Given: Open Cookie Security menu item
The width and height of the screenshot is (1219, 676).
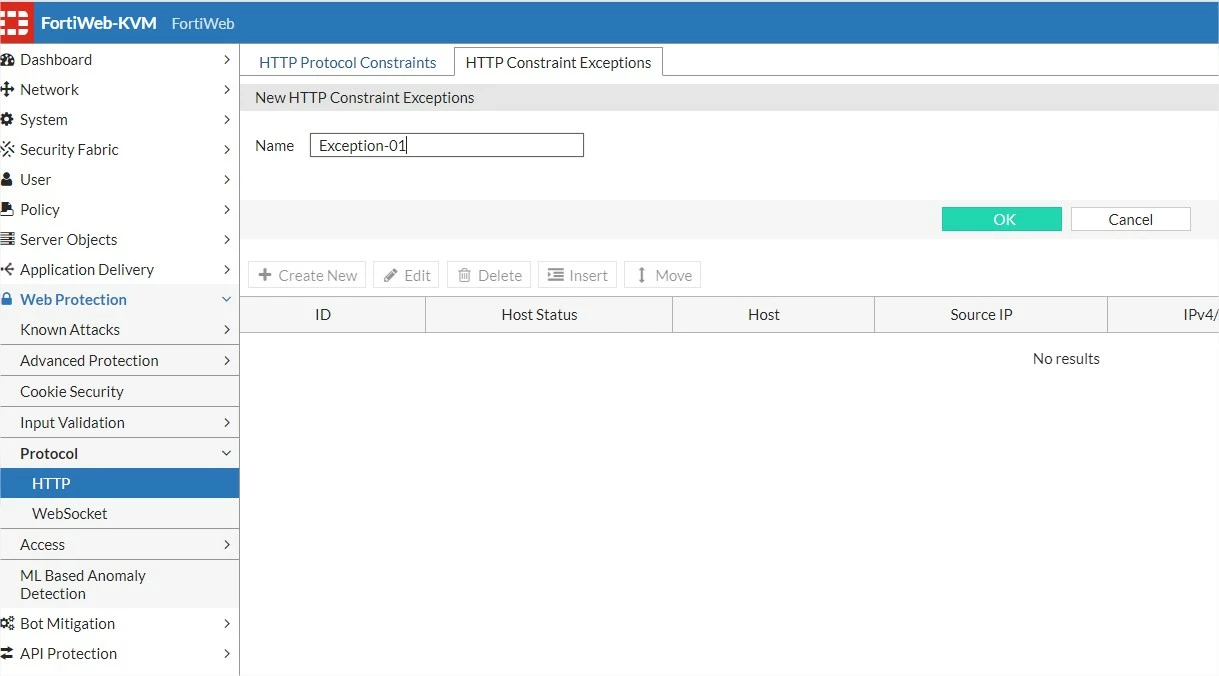Looking at the screenshot, I should pyautogui.click(x=119, y=392).
